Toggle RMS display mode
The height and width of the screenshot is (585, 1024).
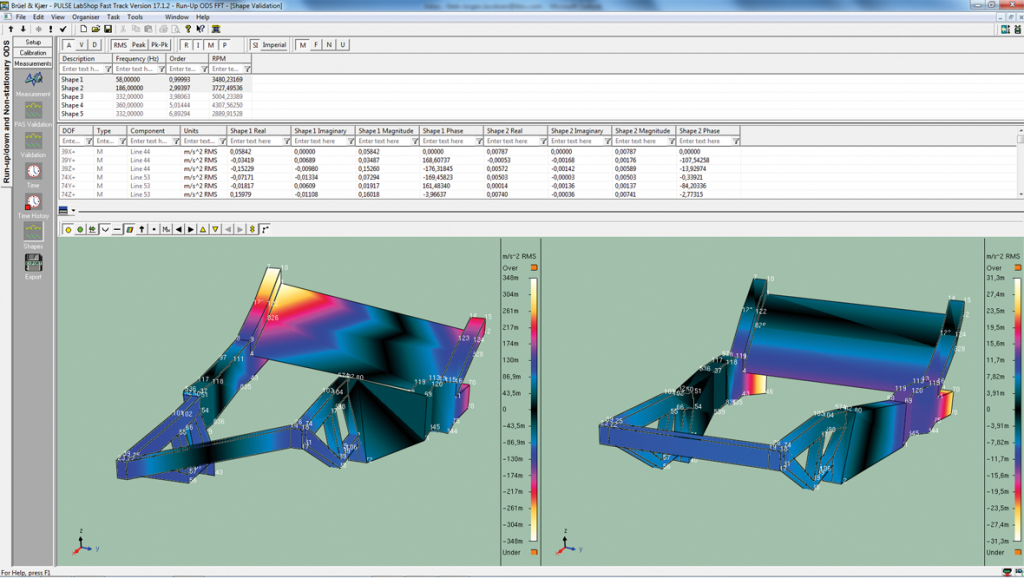(x=121, y=45)
